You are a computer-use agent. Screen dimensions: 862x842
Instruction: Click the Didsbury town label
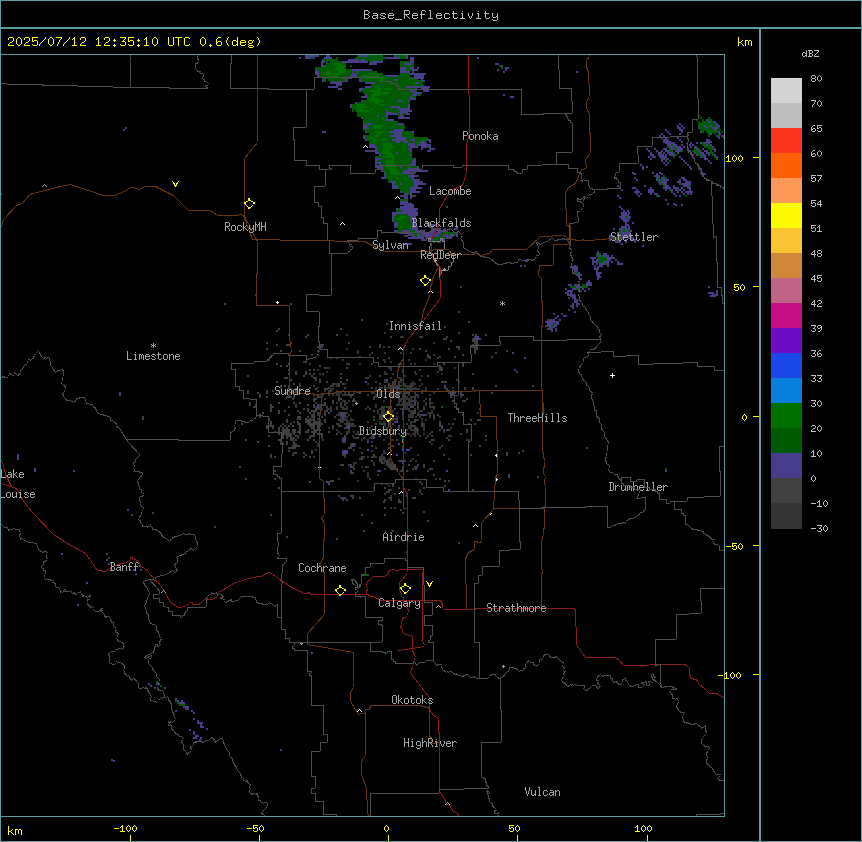pos(383,431)
